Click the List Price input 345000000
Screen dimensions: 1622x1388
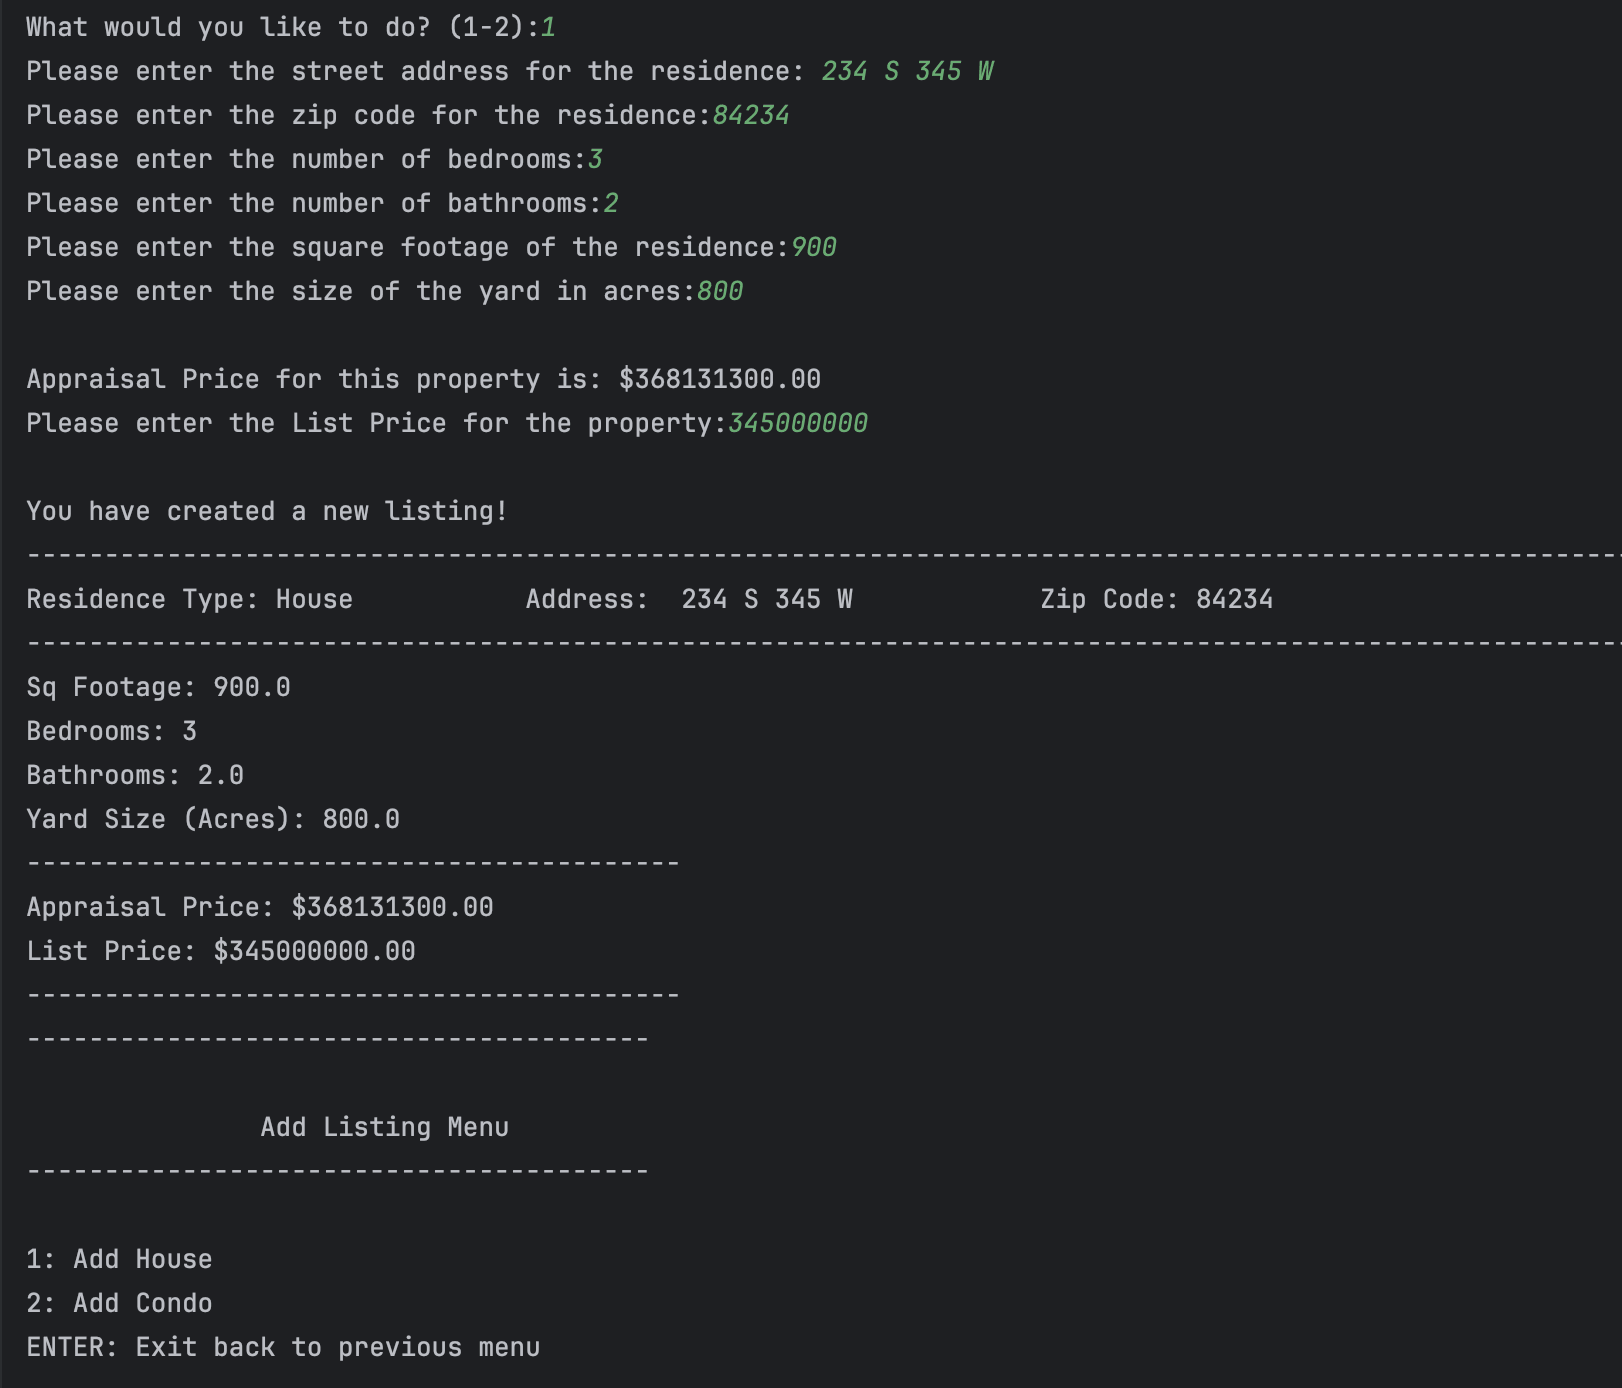(798, 423)
